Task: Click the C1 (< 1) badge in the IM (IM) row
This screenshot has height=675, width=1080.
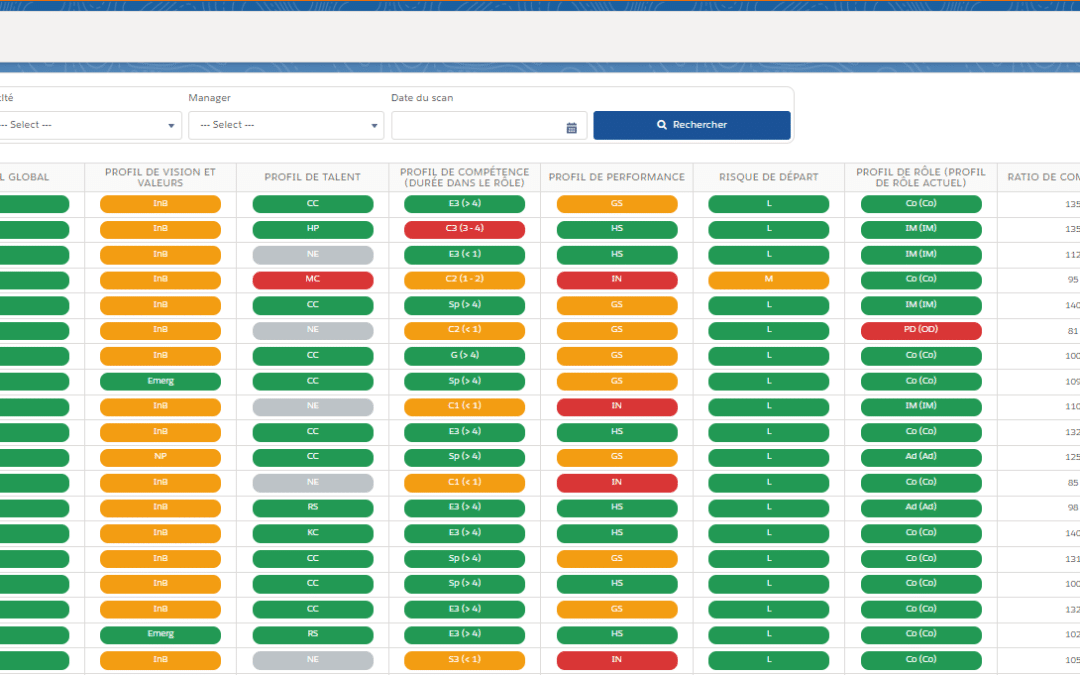Action: coord(465,406)
